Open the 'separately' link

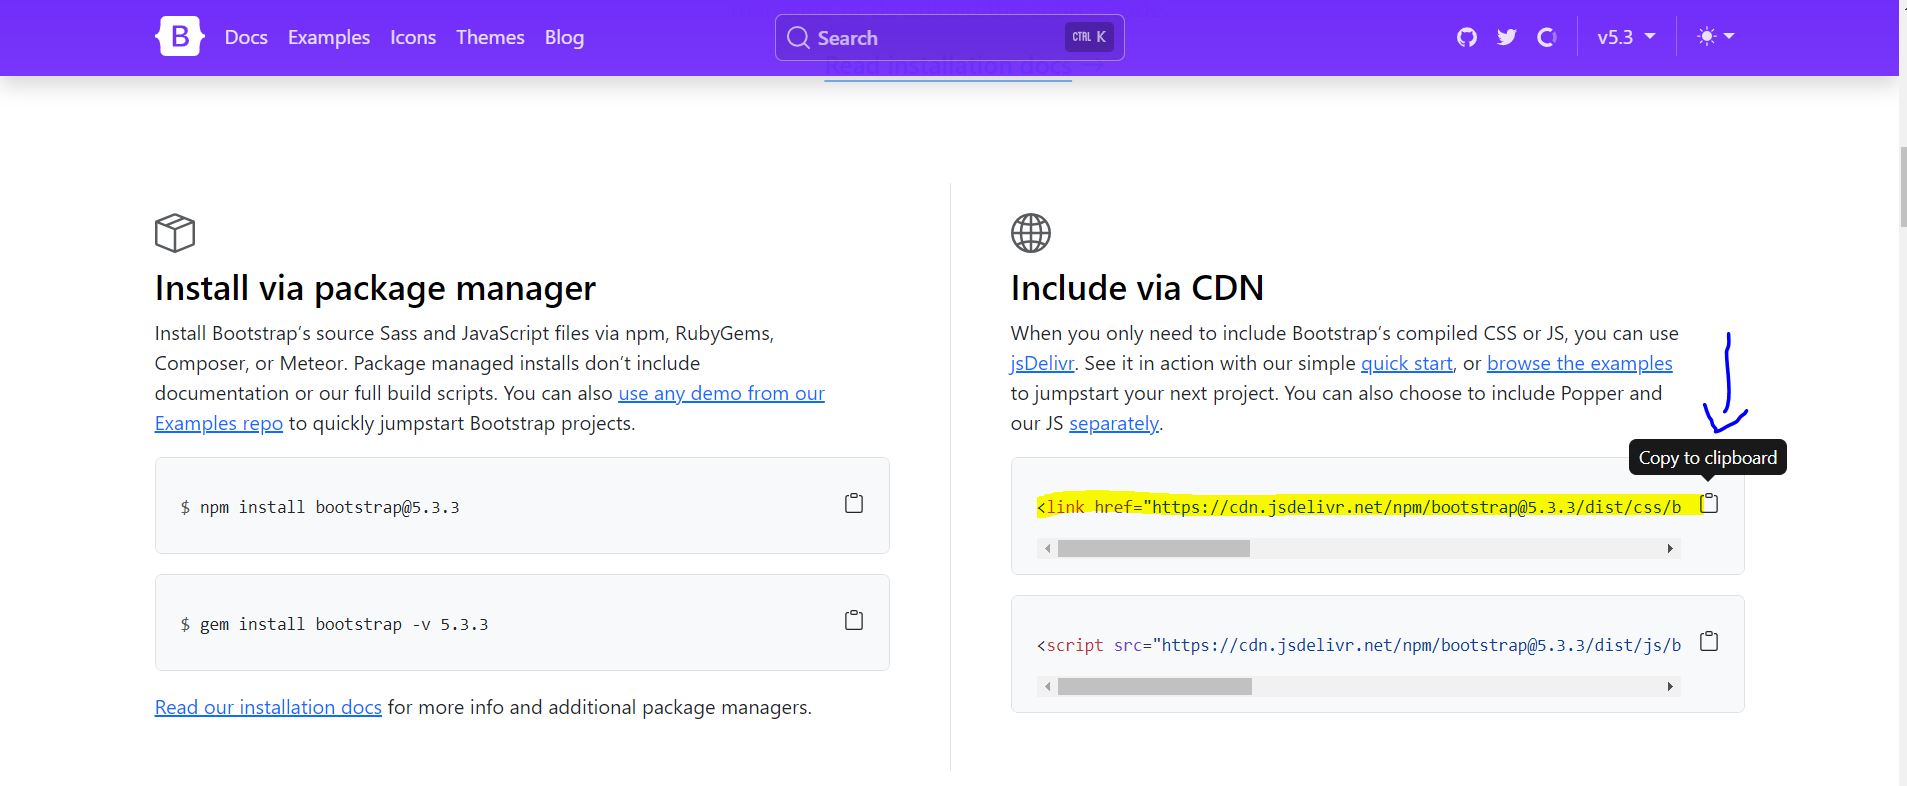(x=1114, y=423)
